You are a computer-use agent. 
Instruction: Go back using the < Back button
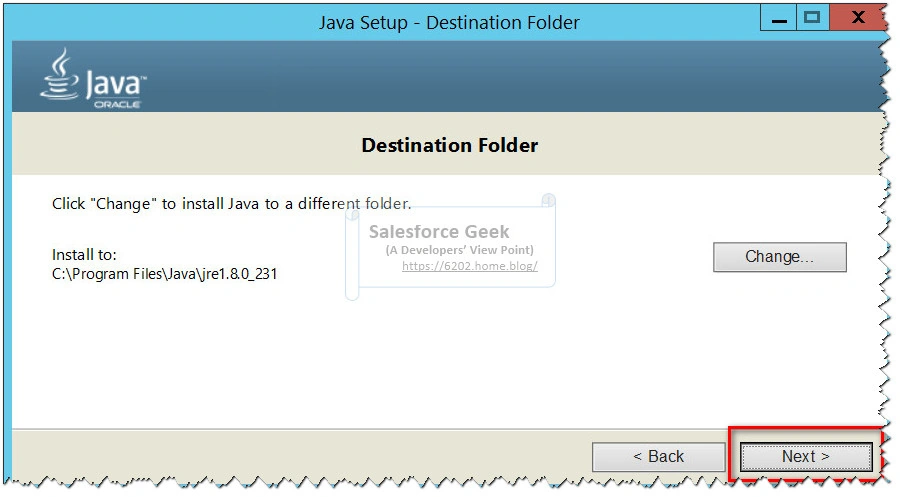tap(658, 457)
